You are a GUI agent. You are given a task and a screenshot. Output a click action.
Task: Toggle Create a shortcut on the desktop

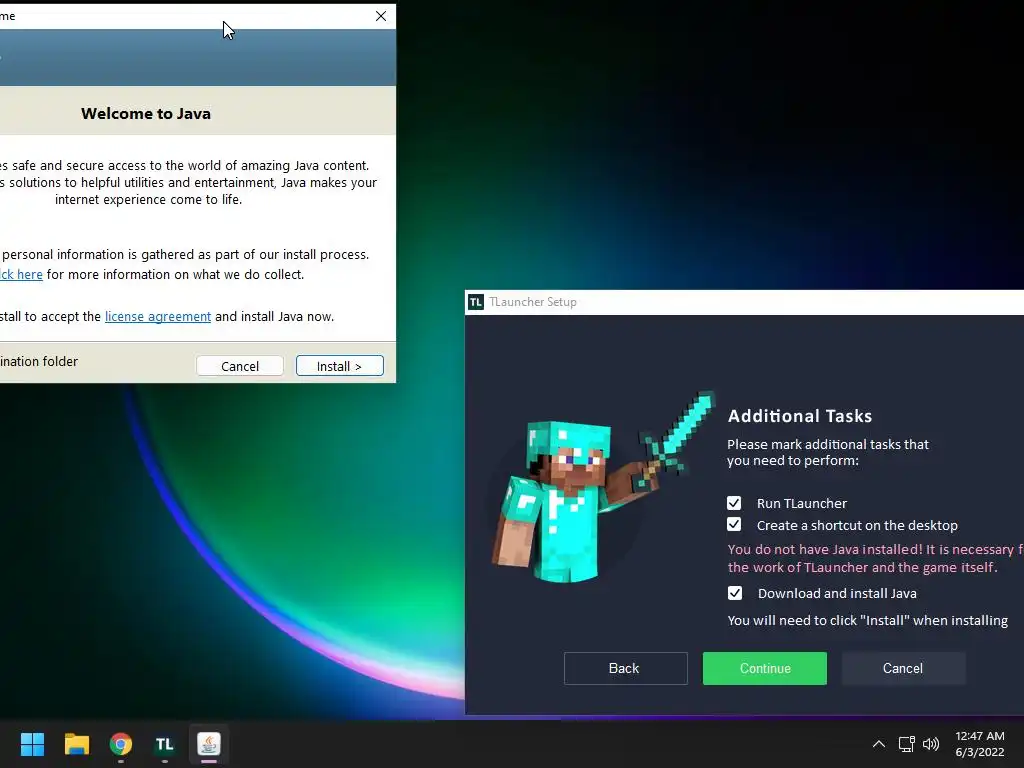[x=734, y=524]
